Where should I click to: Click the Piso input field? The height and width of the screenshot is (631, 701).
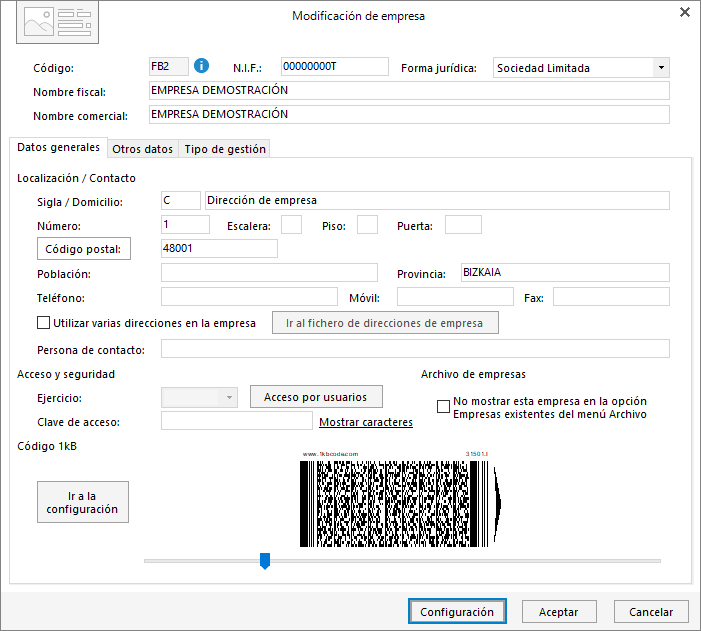[367, 224]
